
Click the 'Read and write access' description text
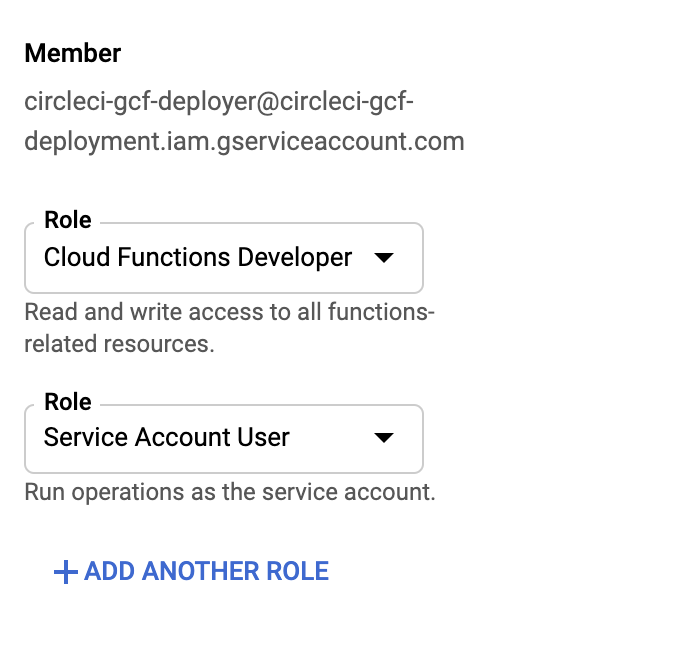pos(229,312)
